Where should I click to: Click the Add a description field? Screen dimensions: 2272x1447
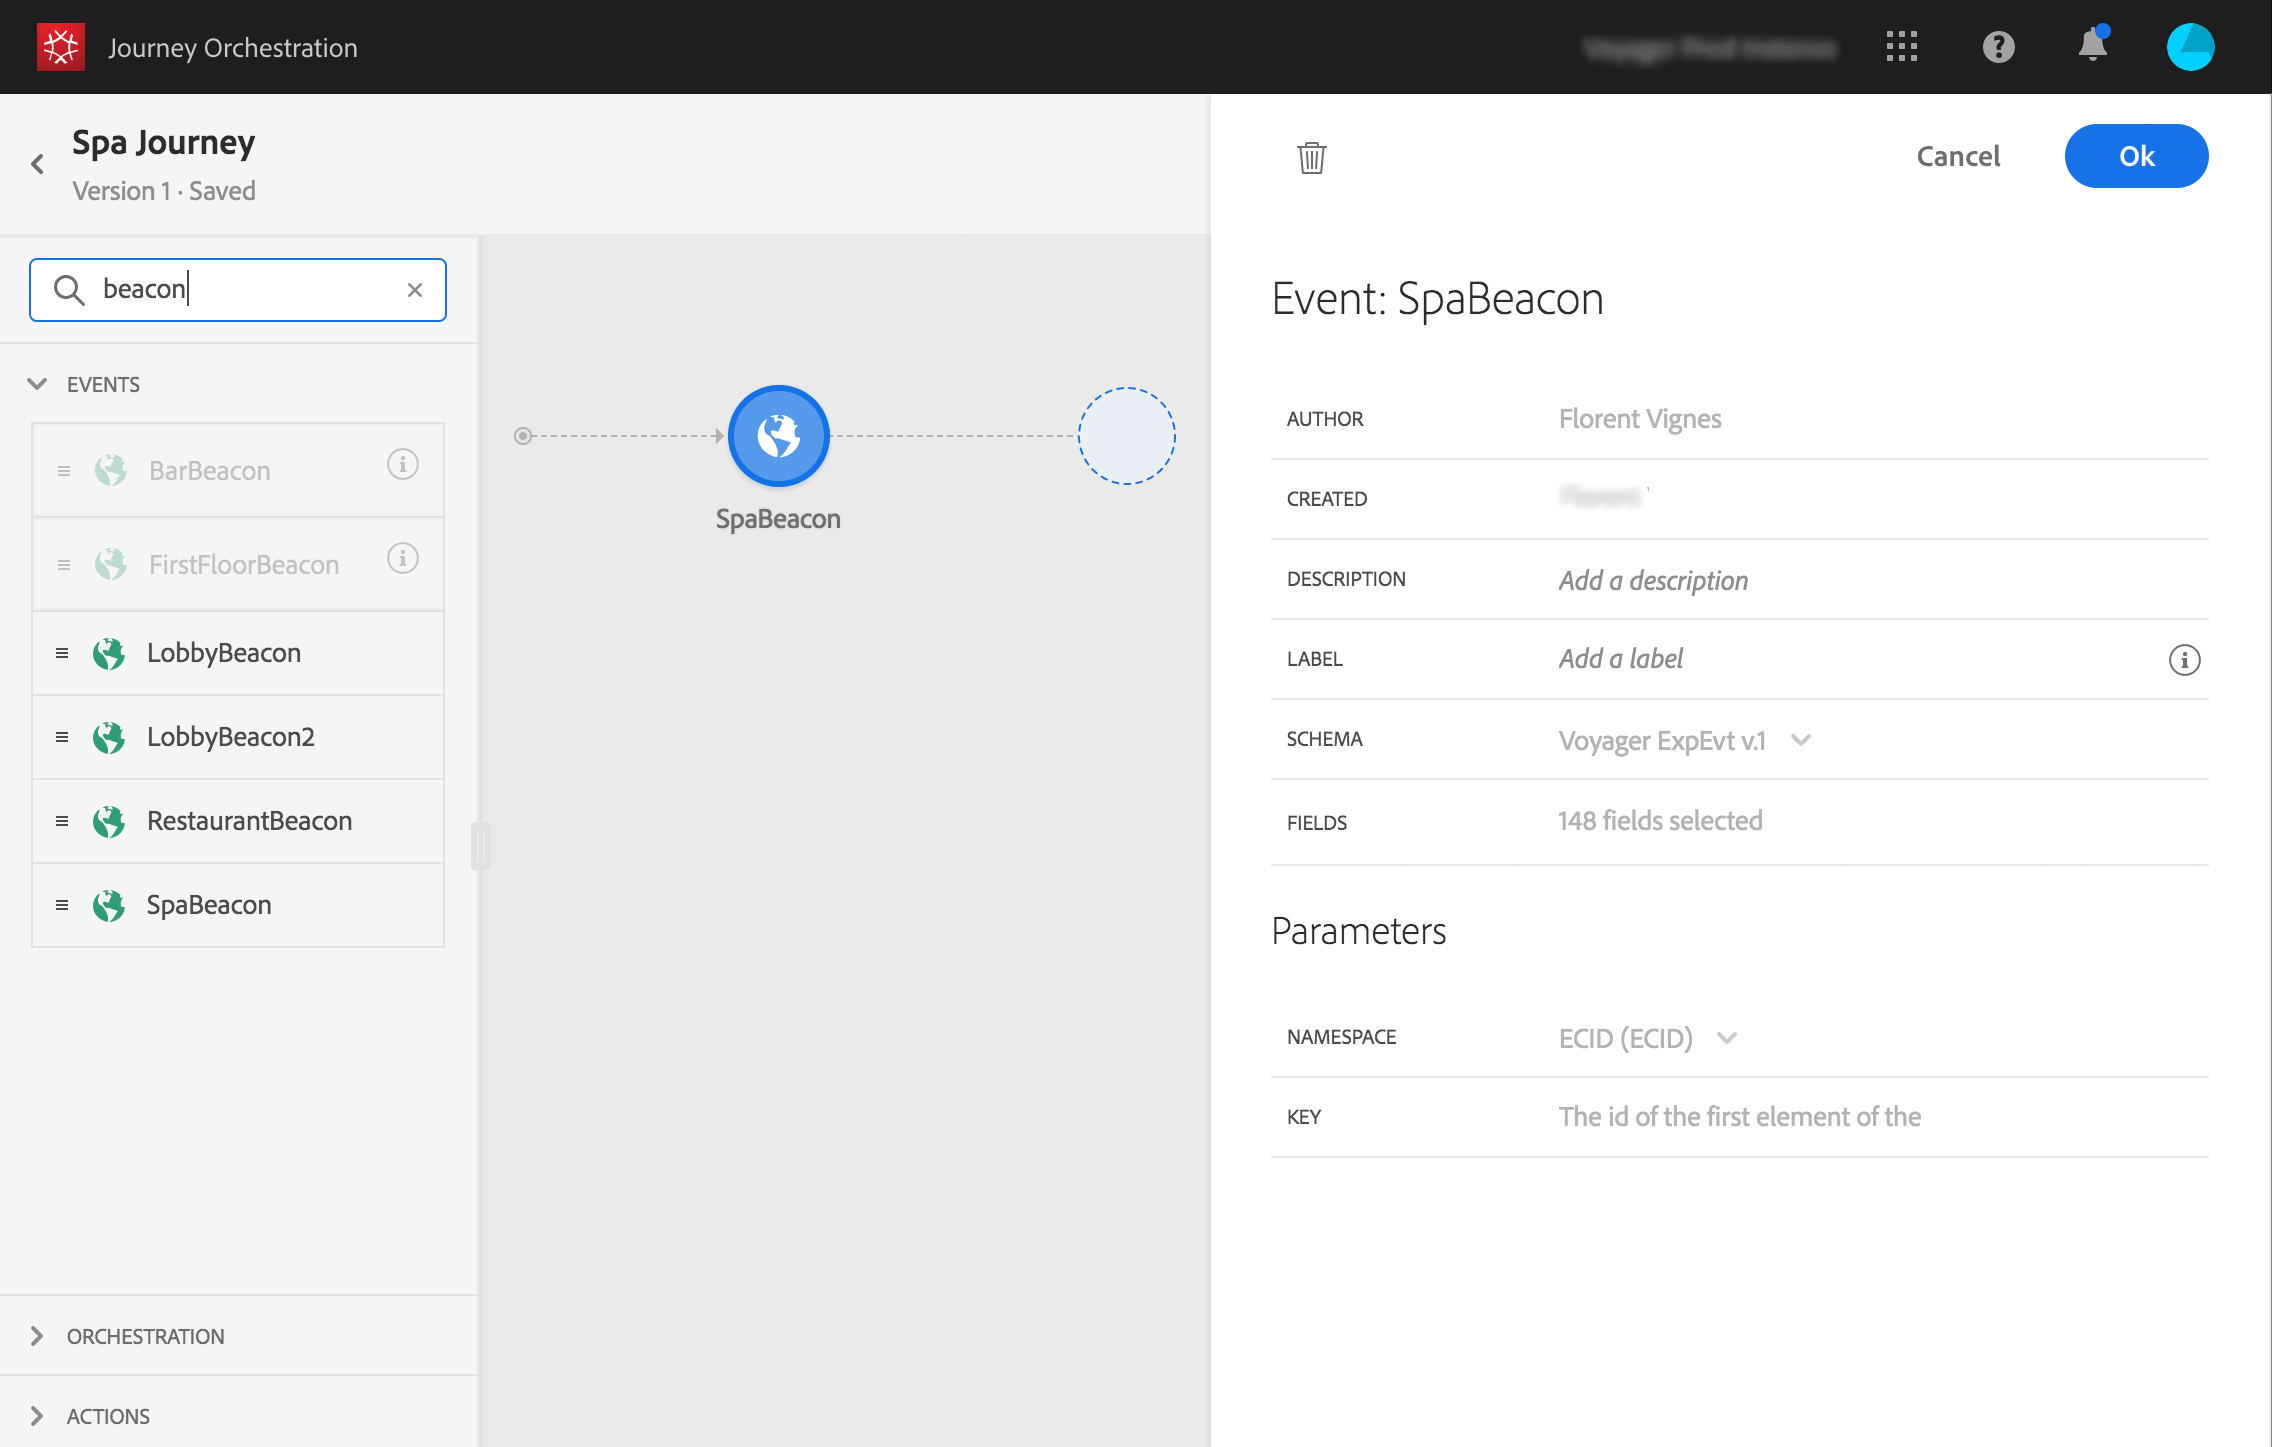1653,580
